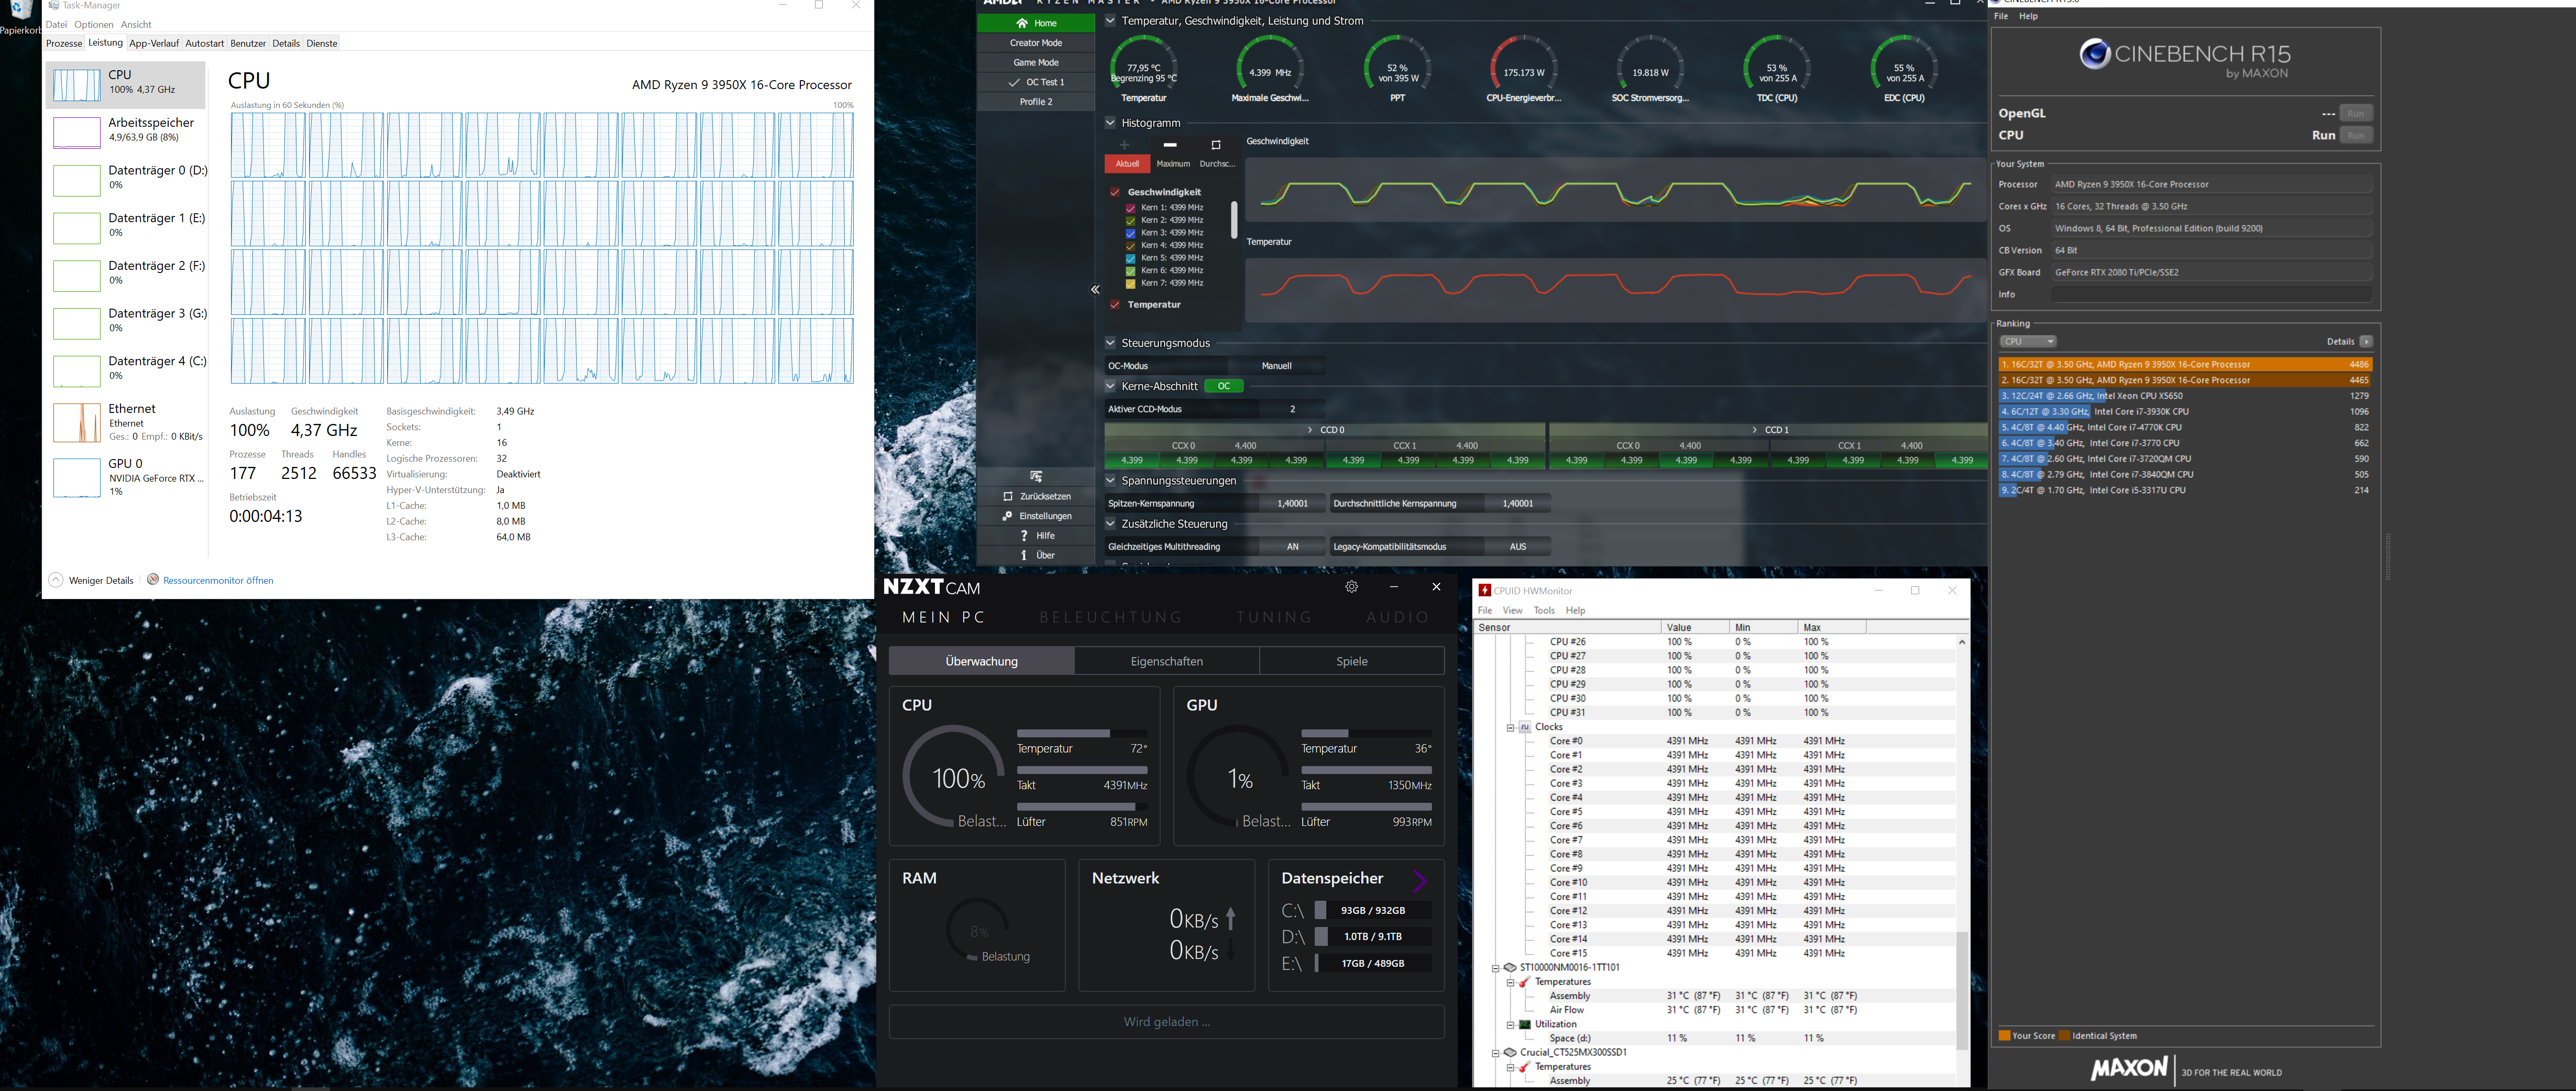This screenshot has height=1091, width=2576.
Task: Click the histogram minus icon
Action: click(x=1170, y=145)
